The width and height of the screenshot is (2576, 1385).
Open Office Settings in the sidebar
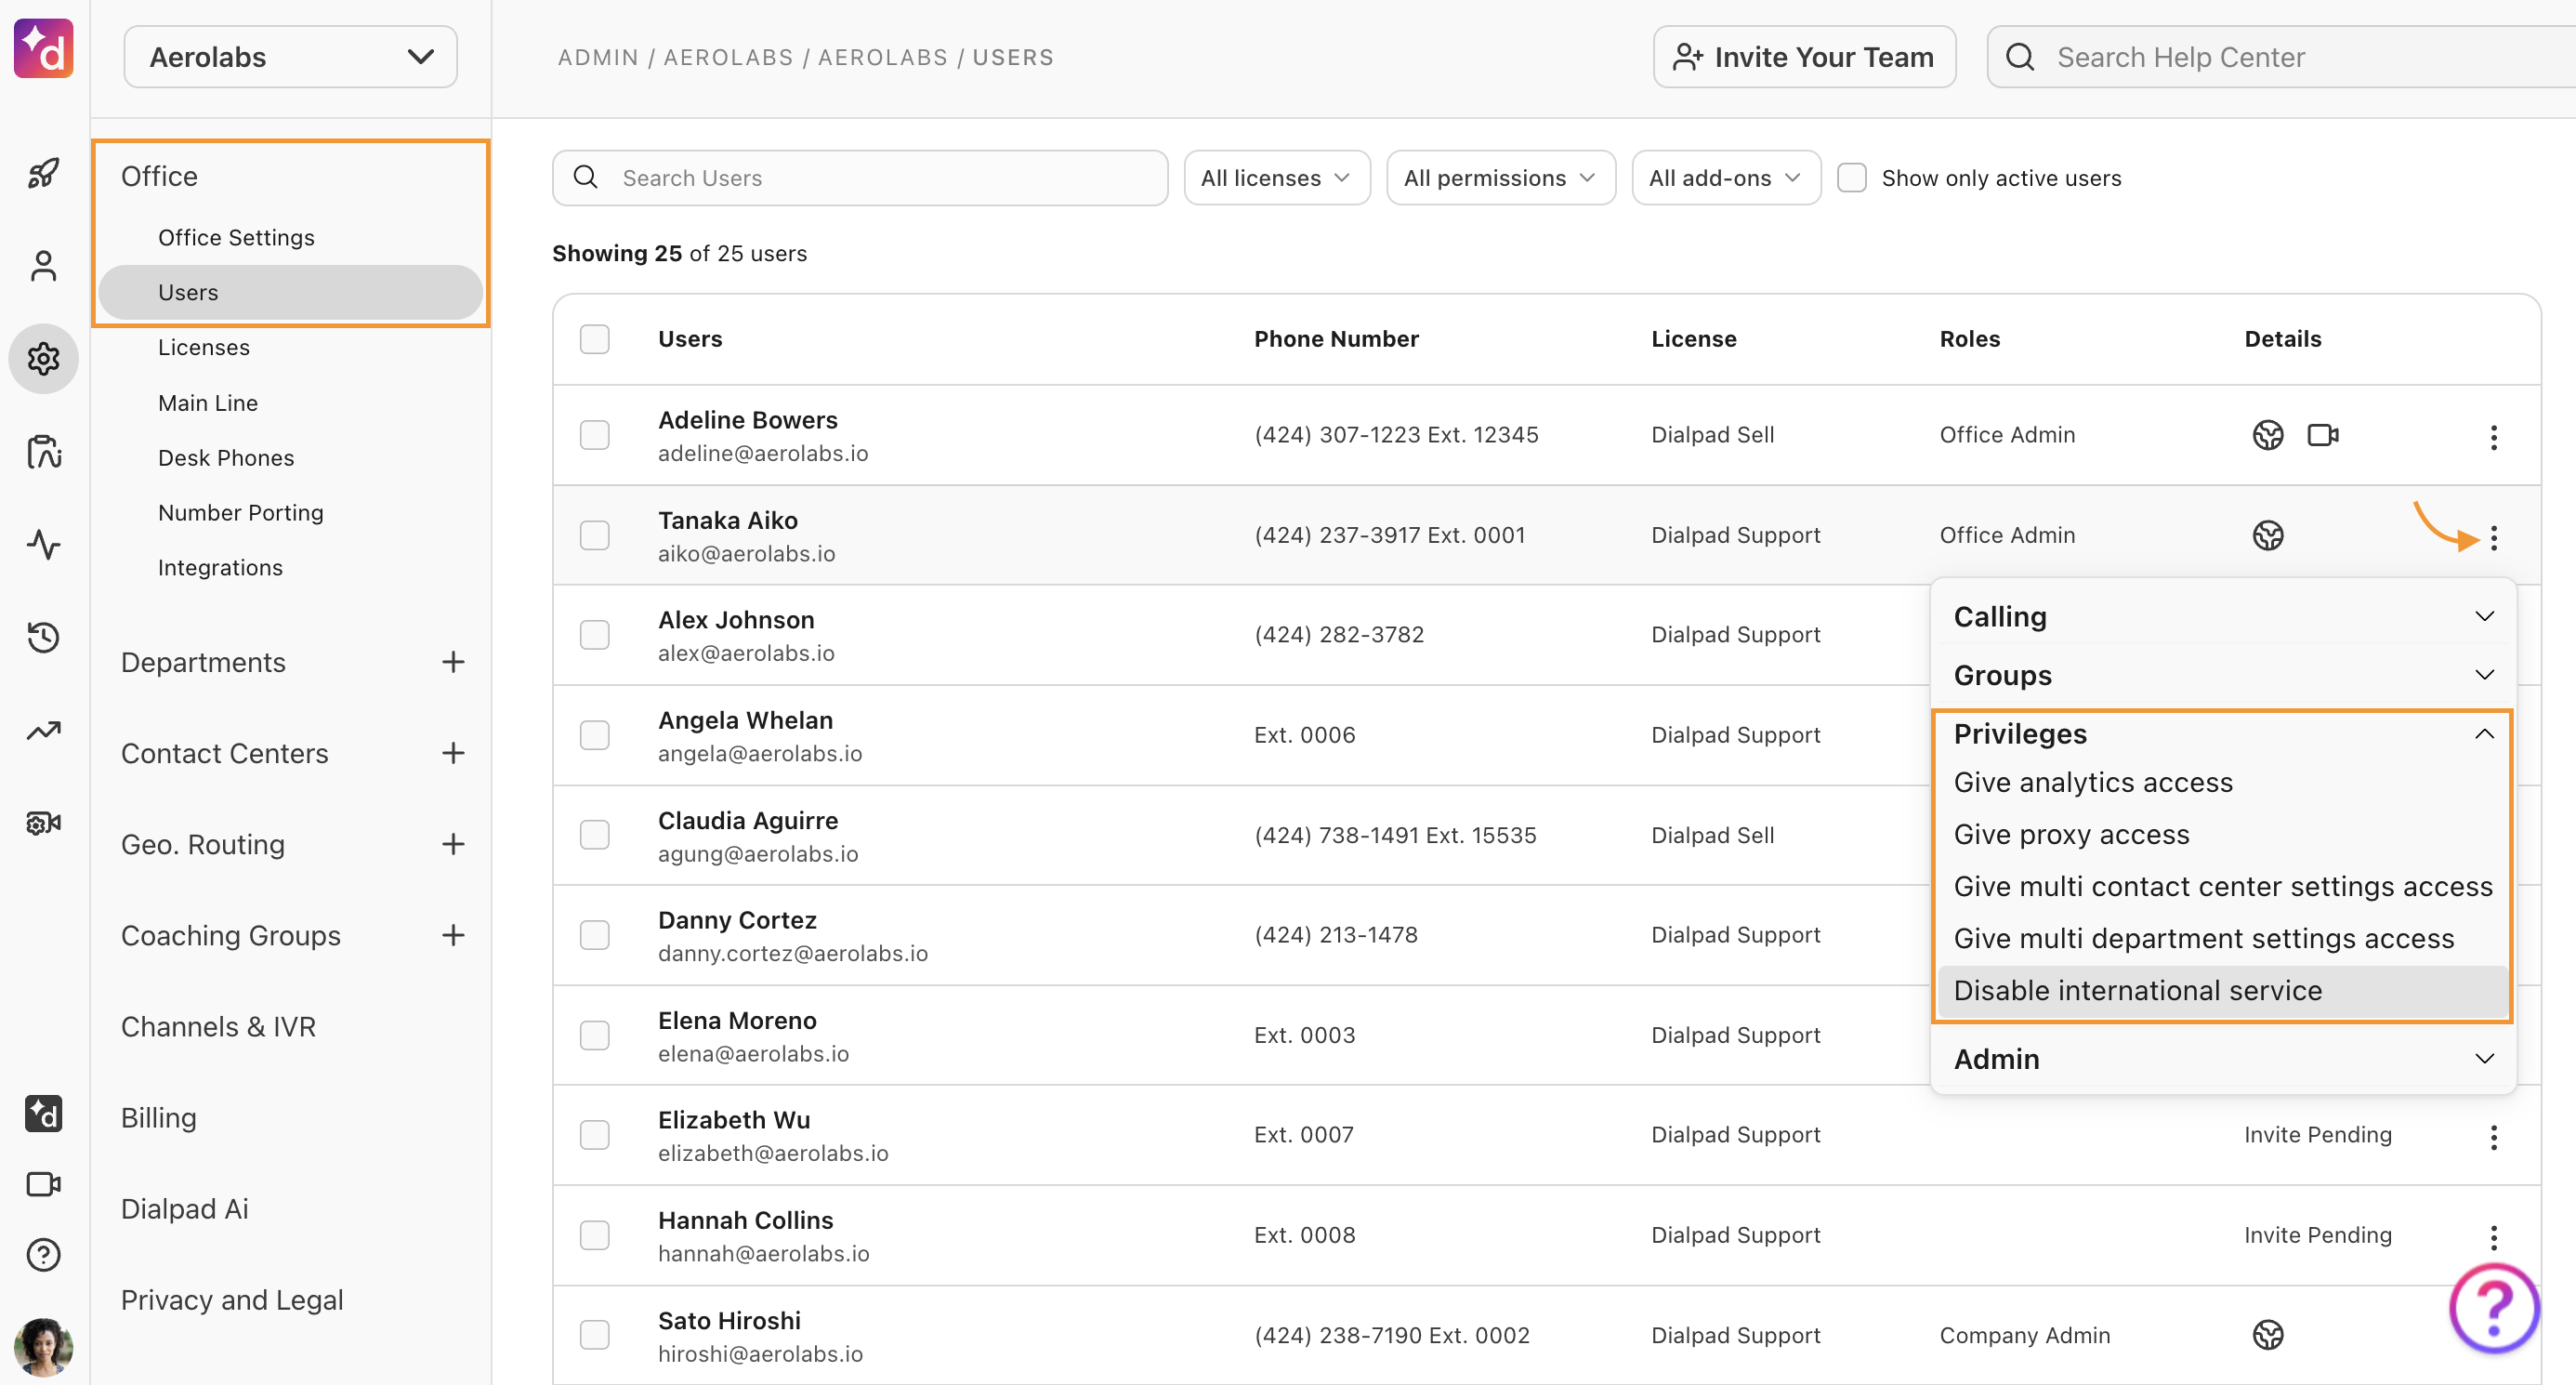pos(236,237)
